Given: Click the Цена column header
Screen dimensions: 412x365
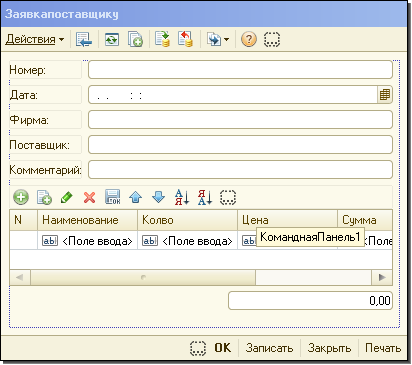Looking at the screenshot, I should point(287,220).
